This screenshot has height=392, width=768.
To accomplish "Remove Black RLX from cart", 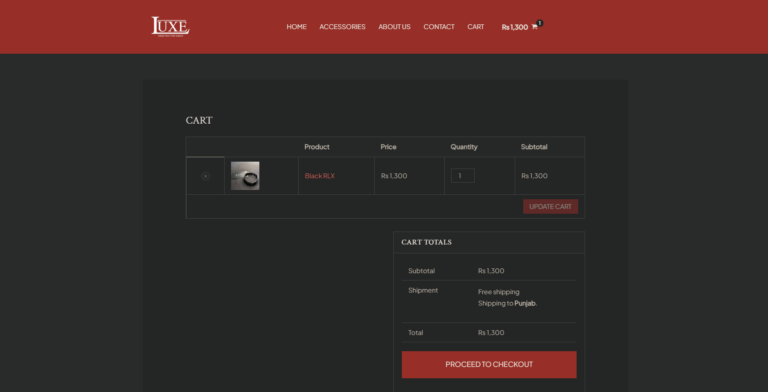I will [x=205, y=176].
